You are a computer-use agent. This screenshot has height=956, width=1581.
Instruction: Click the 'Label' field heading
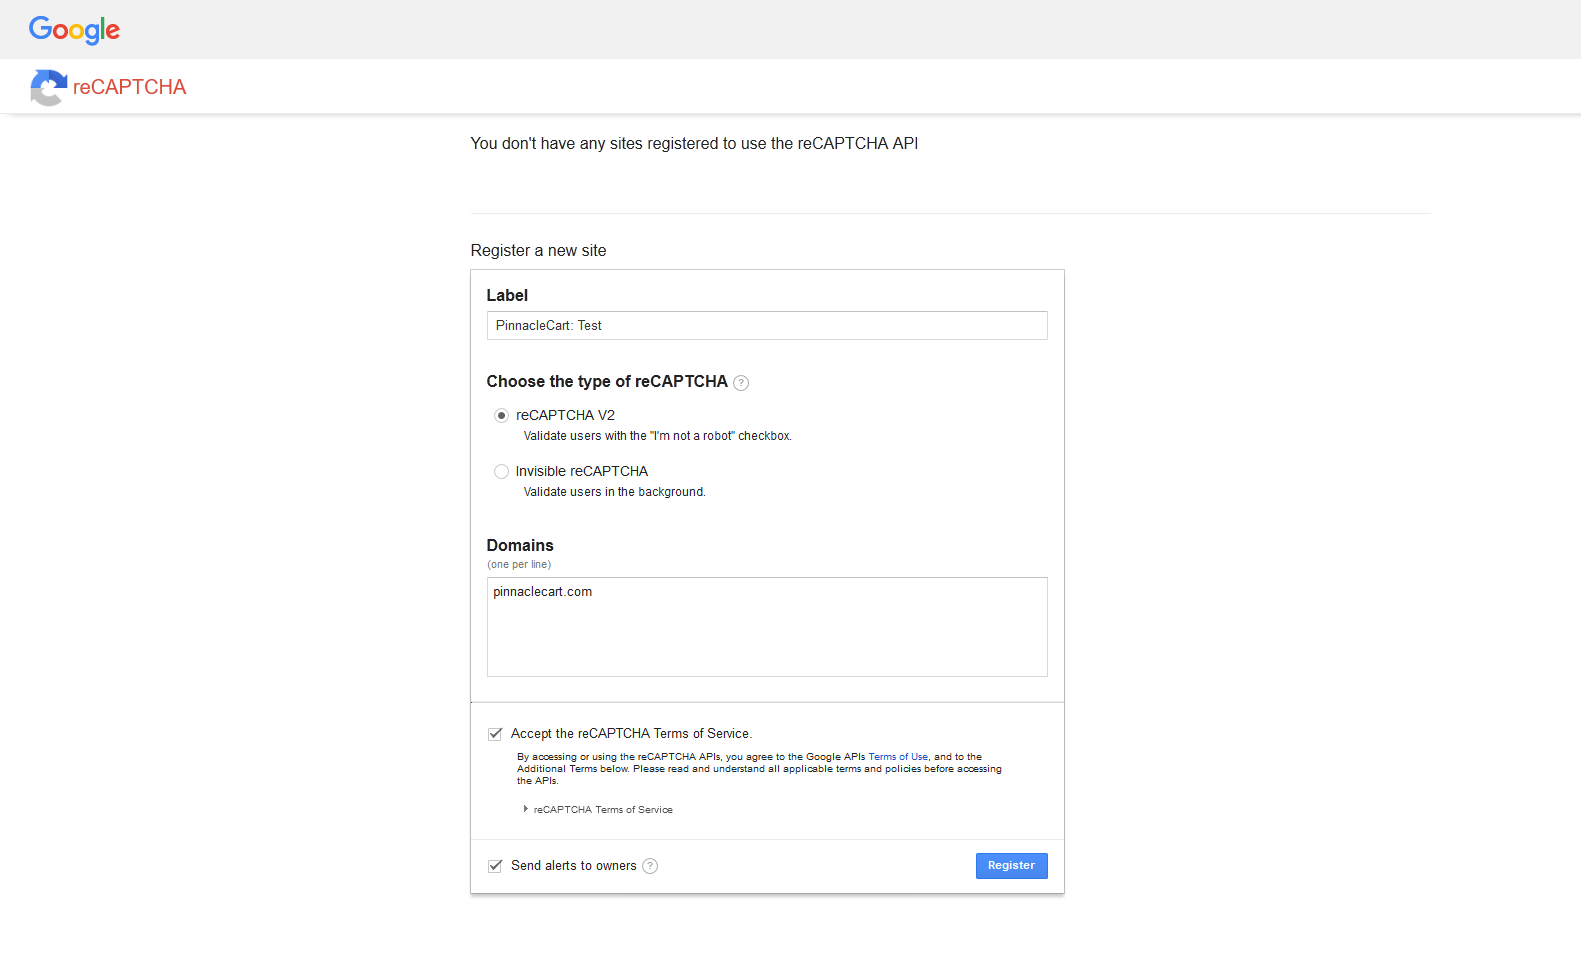pyautogui.click(x=507, y=296)
